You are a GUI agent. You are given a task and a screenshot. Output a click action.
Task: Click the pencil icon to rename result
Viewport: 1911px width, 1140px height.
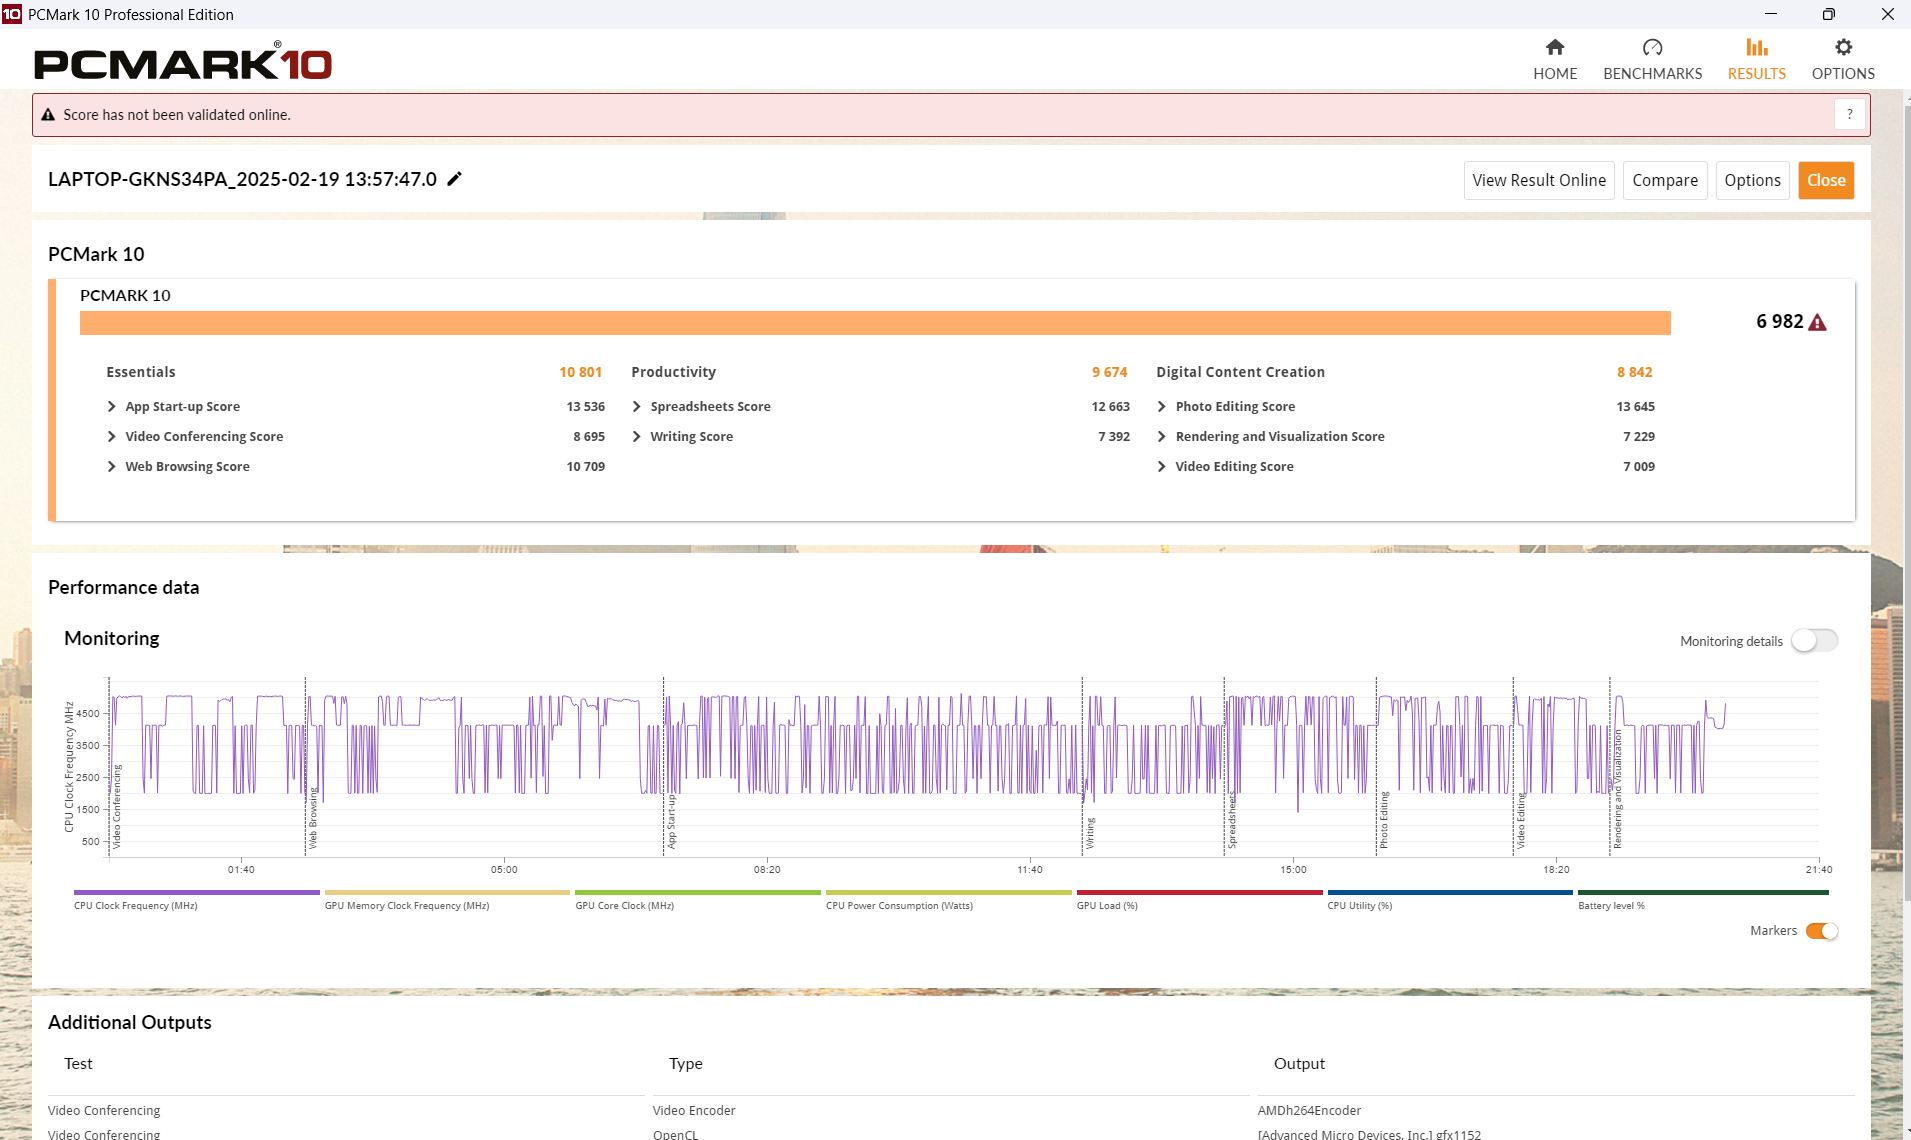454,179
